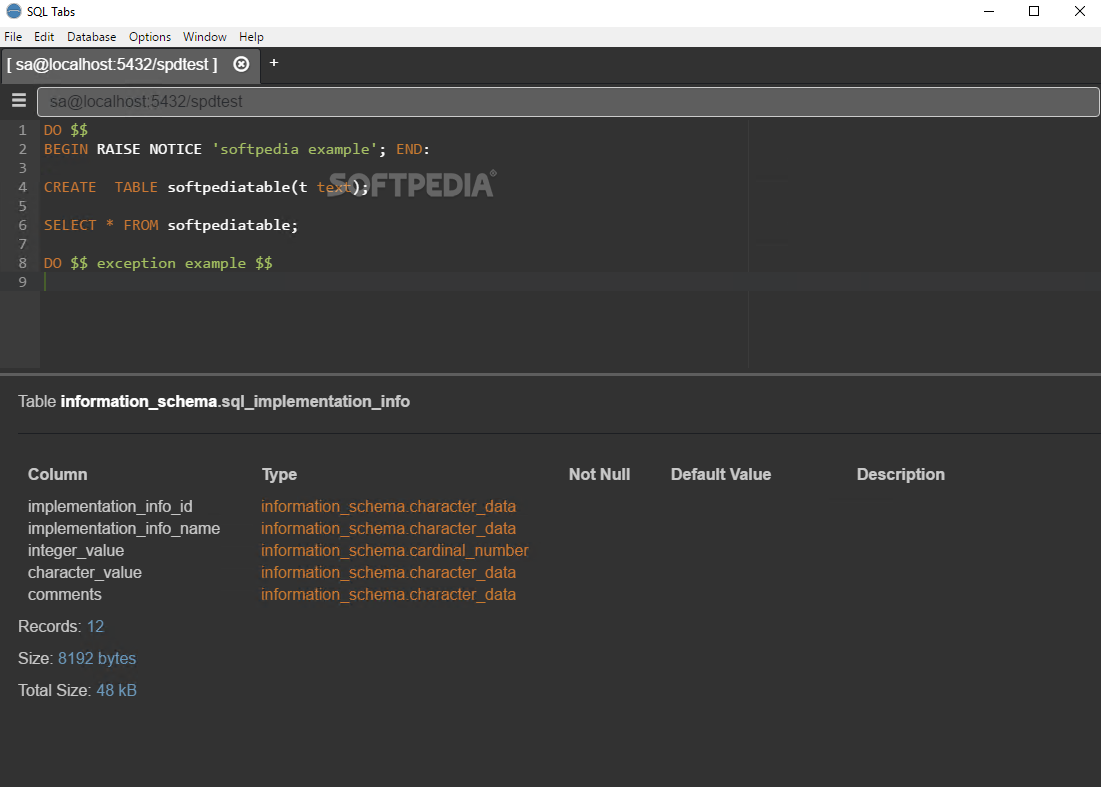Click type link for implementation_info_id
The image size is (1101, 787).
click(x=388, y=506)
